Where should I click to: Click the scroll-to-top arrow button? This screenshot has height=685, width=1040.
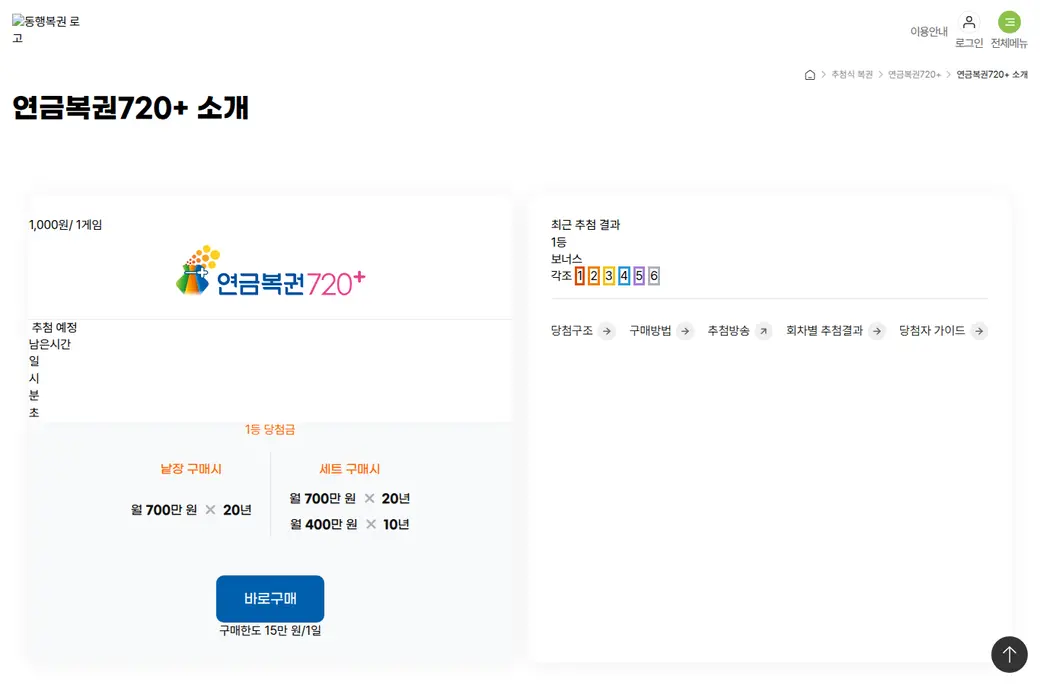coord(1009,654)
